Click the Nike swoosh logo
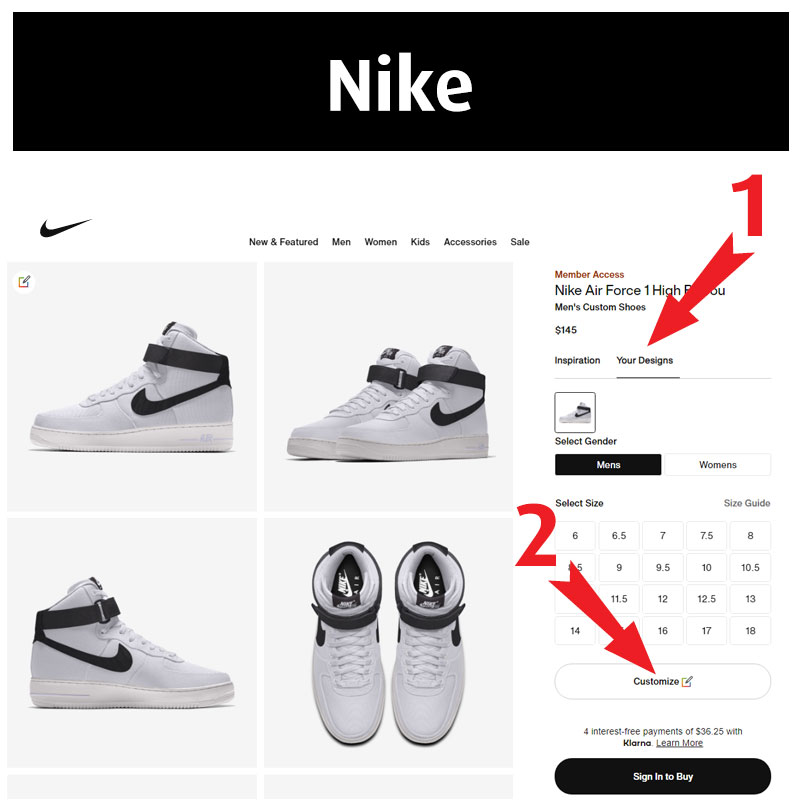 point(66,228)
